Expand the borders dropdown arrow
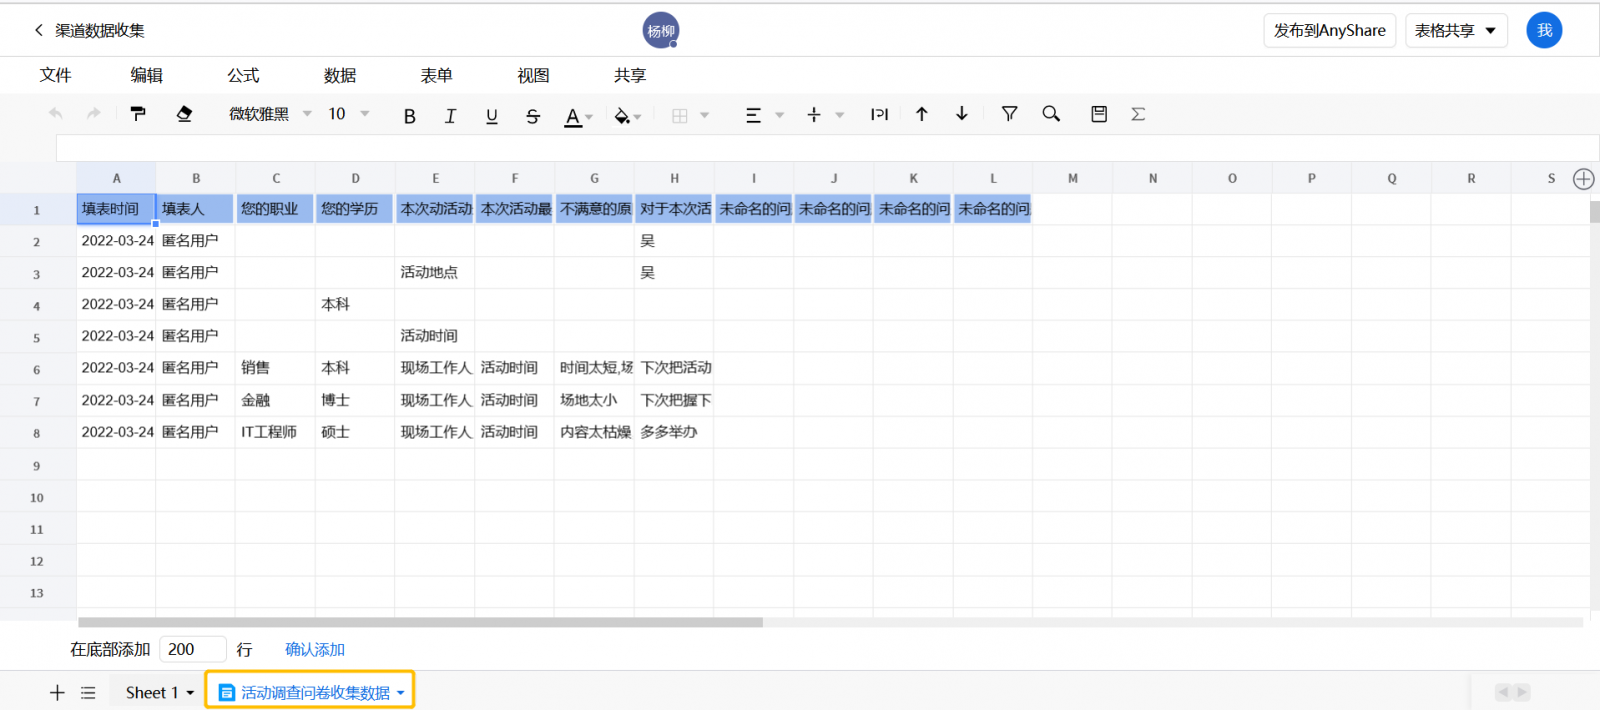This screenshot has height=710, width=1600. (705, 115)
